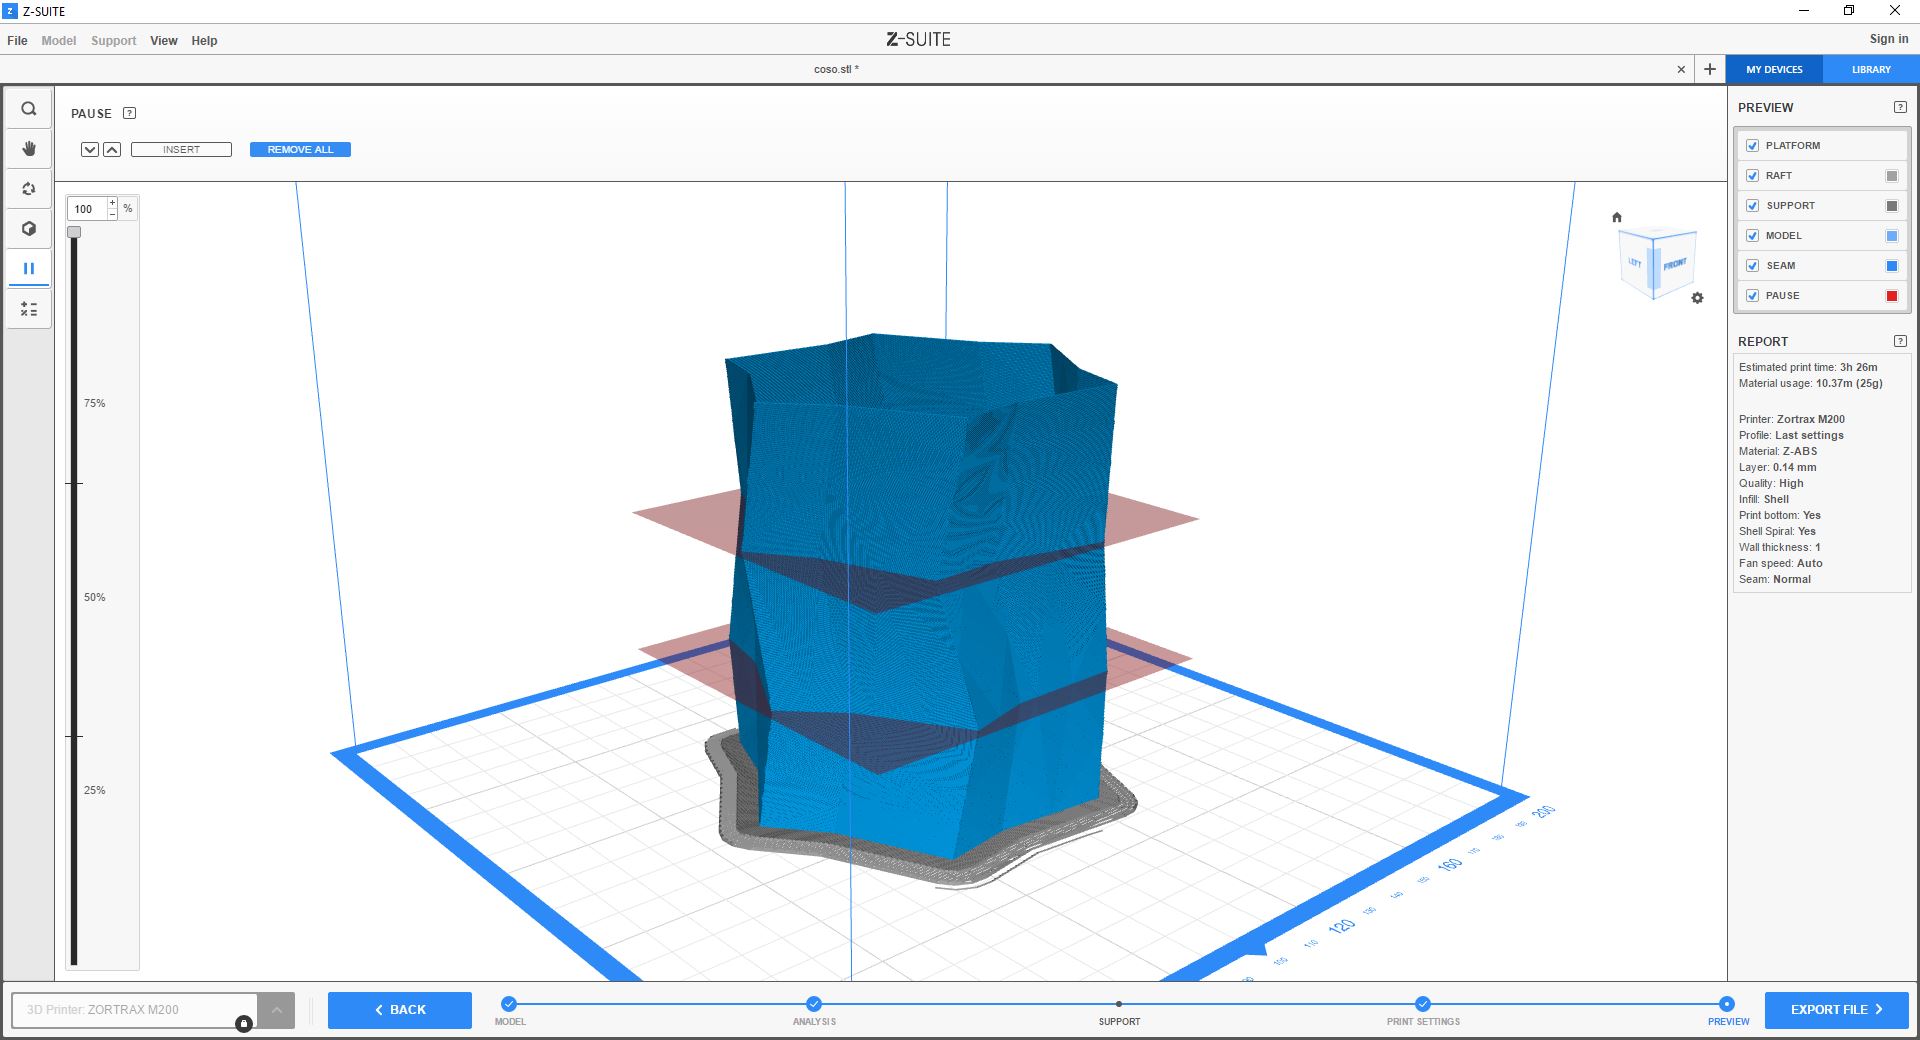
Task: Open the Report panel help icon
Action: coord(1900,341)
